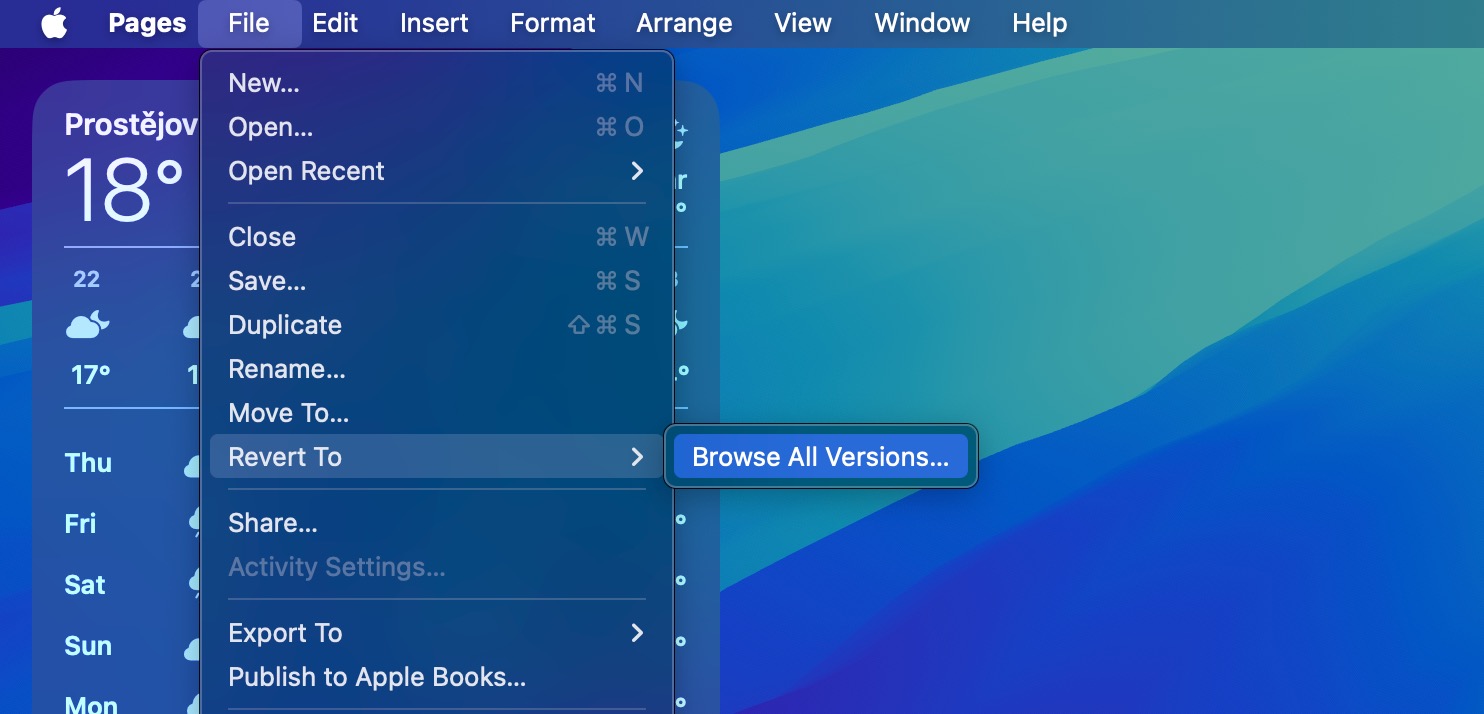Click Browse All Versions...
This screenshot has width=1484, height=714.
pyautogui.click(x=820, y=456)
